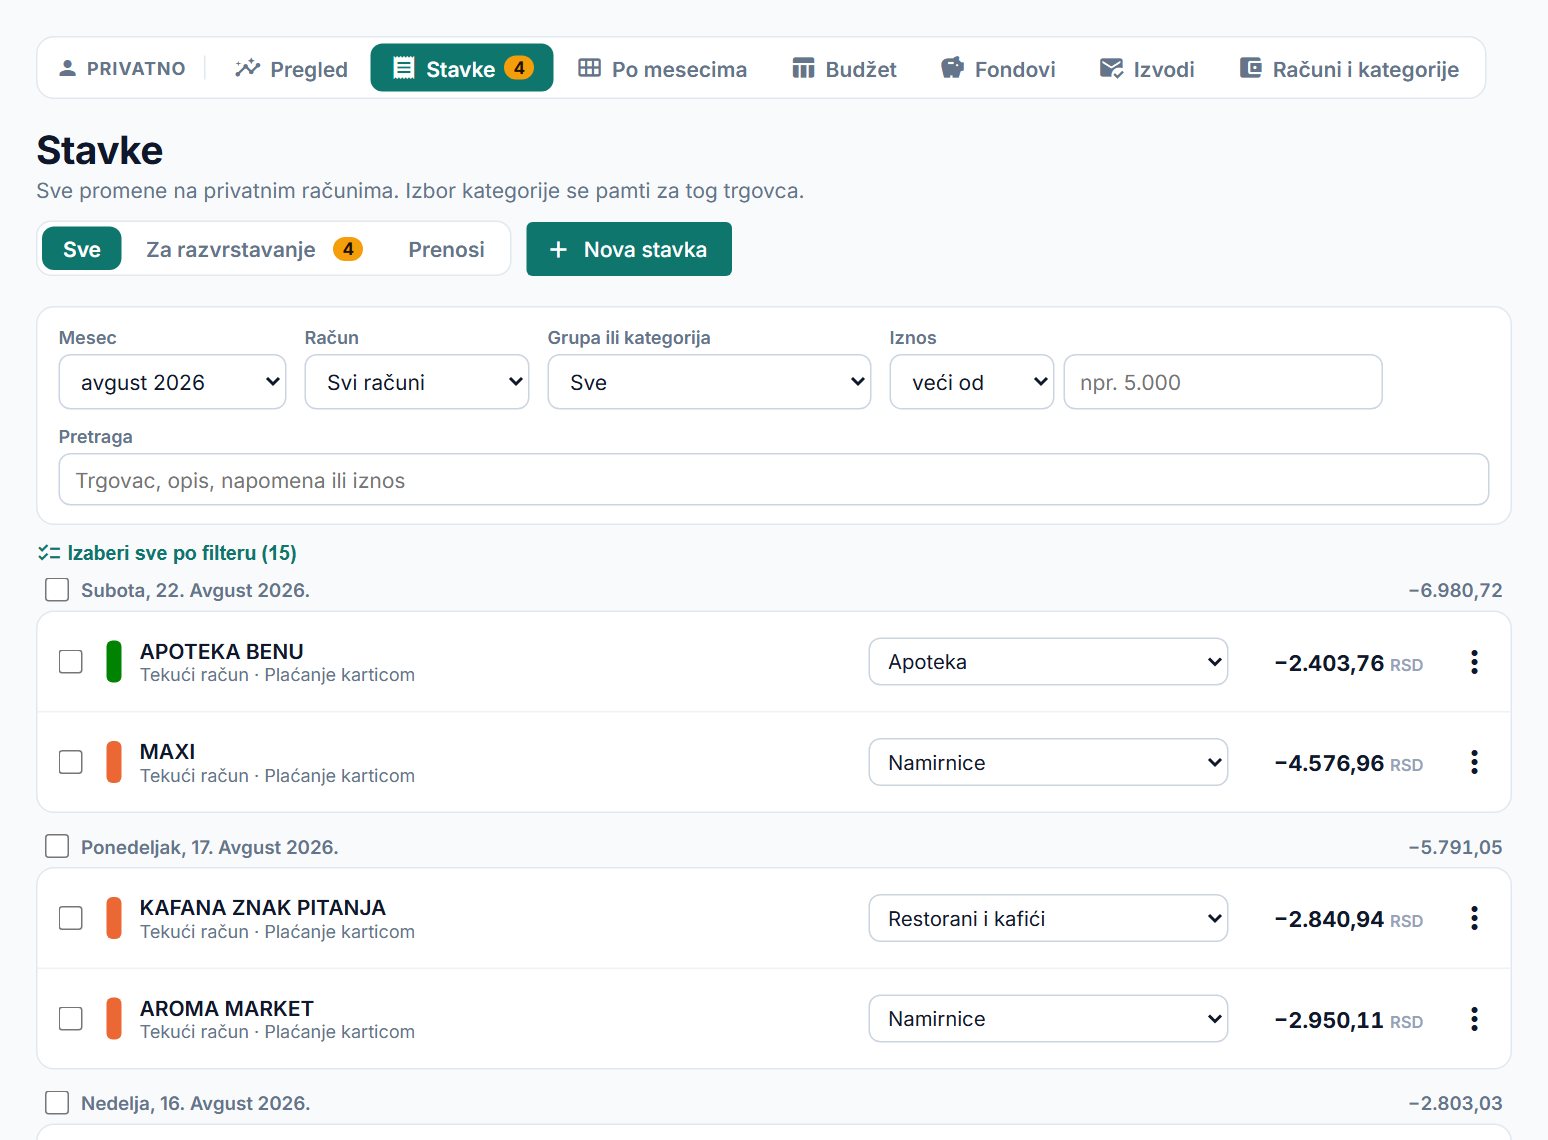Screen dimensions: 1548x1140
Task: Open kebab menu for KAFANA ZNAK PITANJA
Action: point(1474,918)
